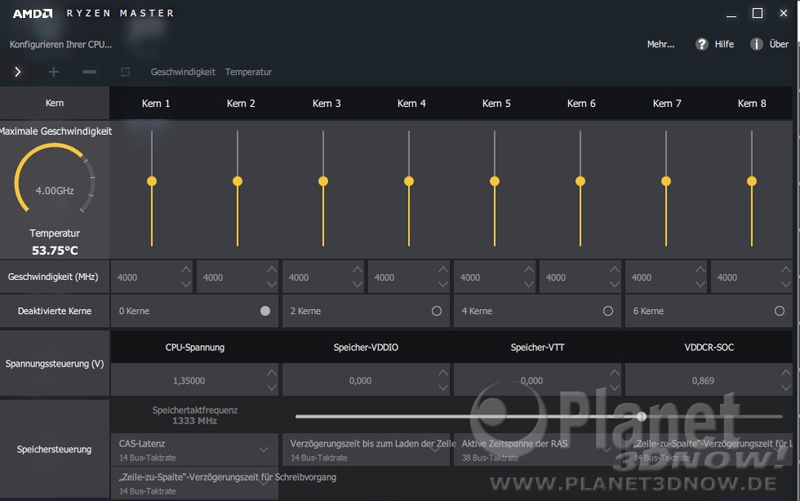Decrease Kern 6 speed with down arrow
The width and height of the screenshot is (800, 501).
point(615,285)
